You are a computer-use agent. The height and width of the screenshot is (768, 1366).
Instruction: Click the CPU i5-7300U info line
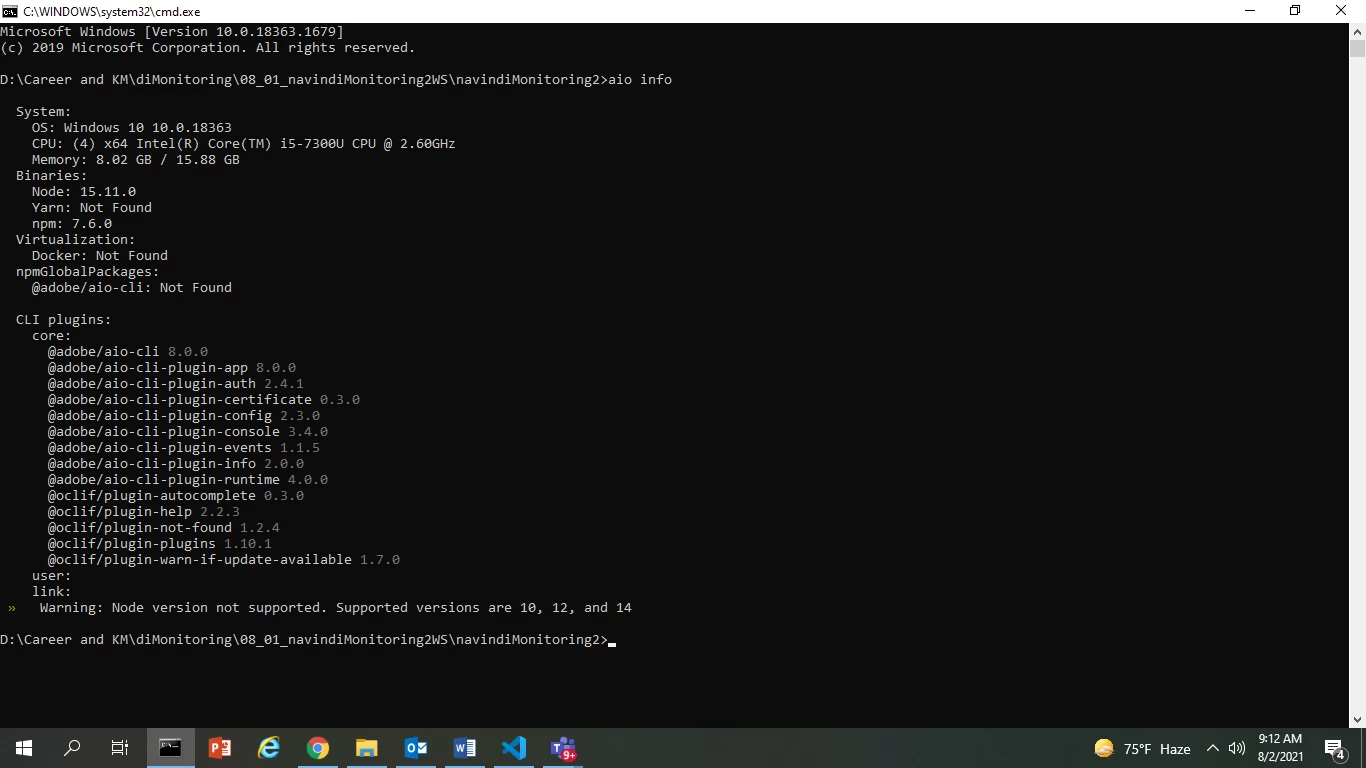tap(244, 143)
